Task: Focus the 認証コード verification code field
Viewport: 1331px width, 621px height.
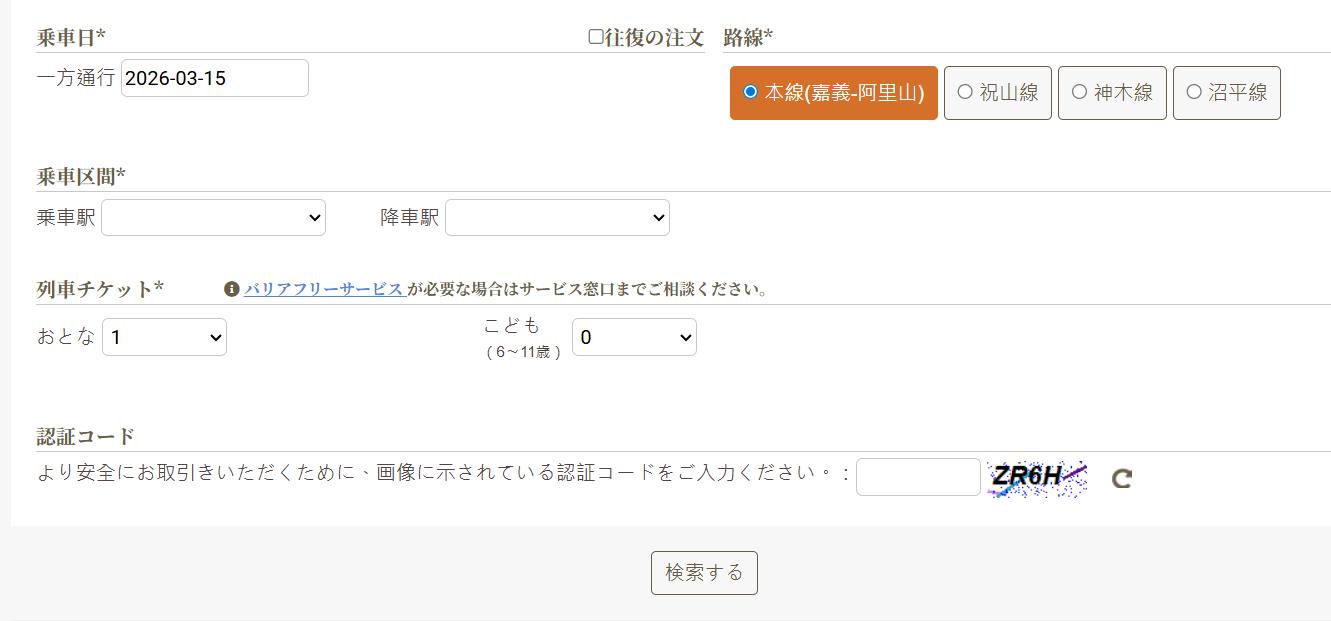Action: pos(918,477)
